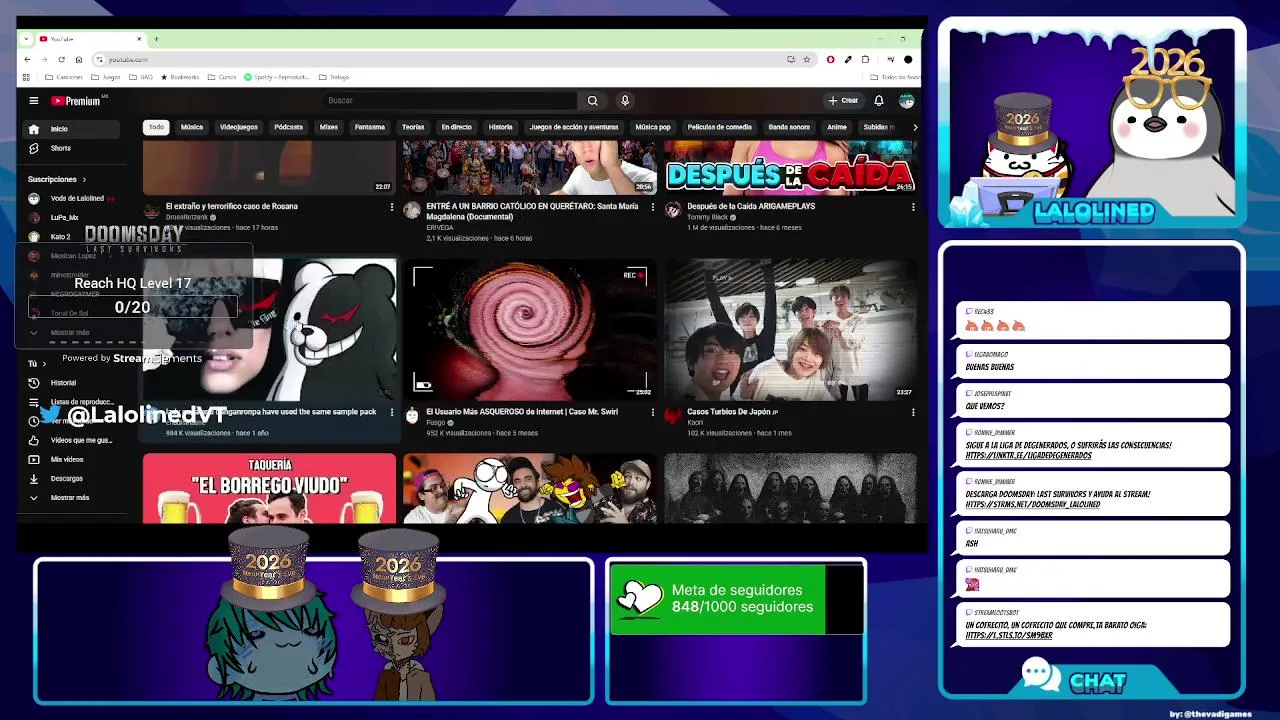Open Casos Turbios De Japón thumbnail

click(790, 330)
